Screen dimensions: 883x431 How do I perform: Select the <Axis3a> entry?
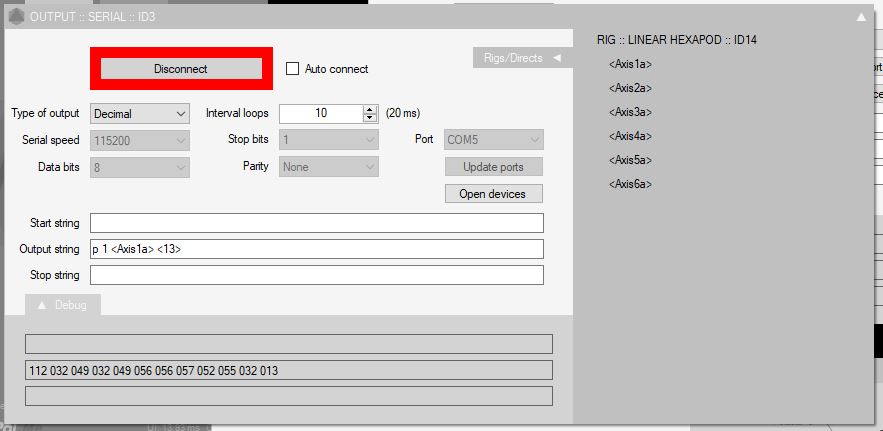630,112
